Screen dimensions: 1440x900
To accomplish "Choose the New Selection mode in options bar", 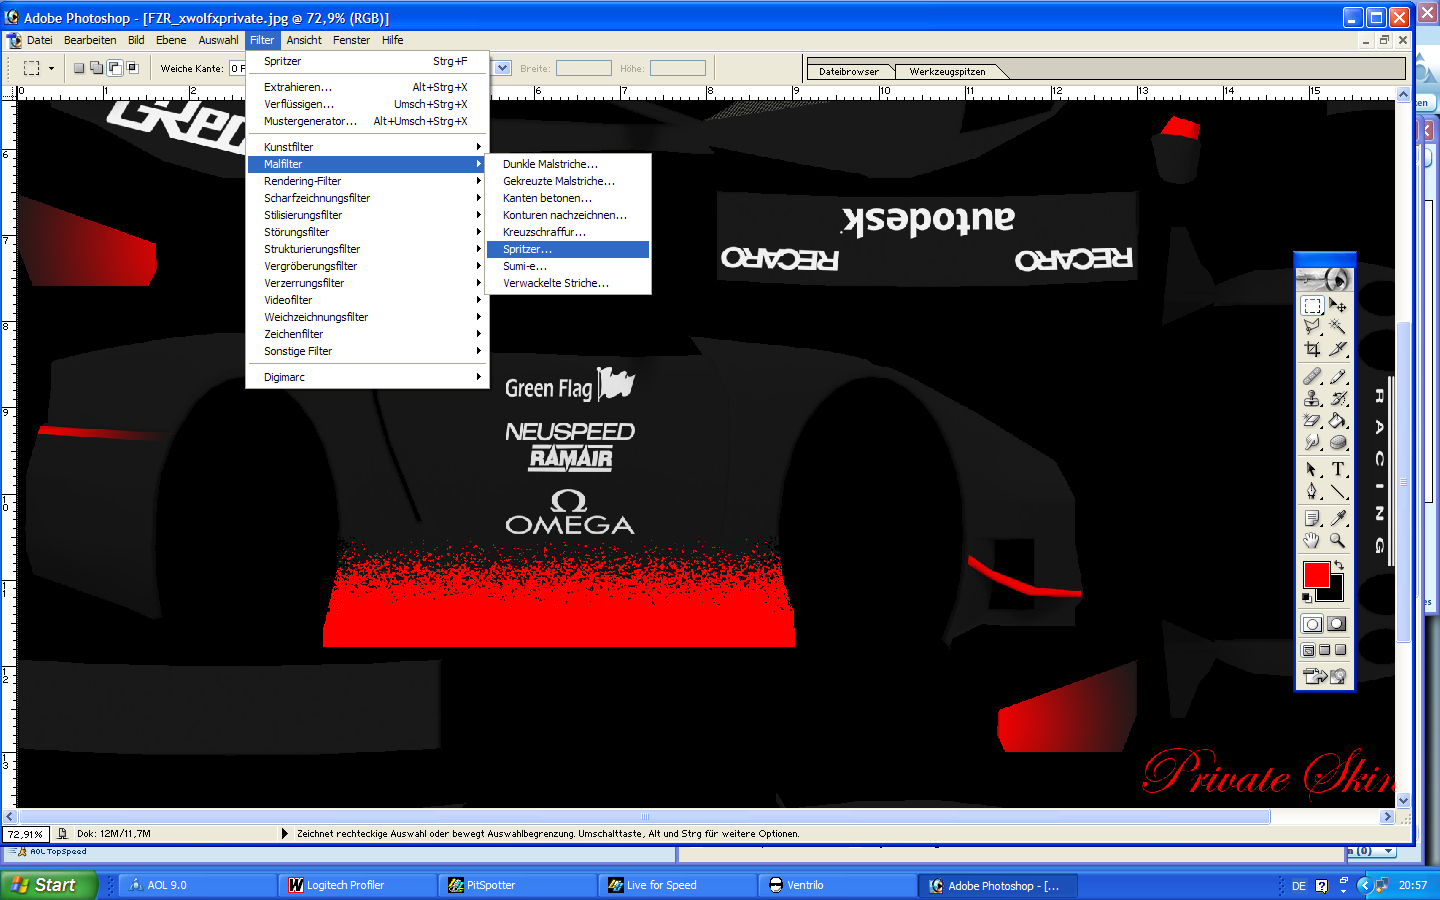I will click(79, 68).
